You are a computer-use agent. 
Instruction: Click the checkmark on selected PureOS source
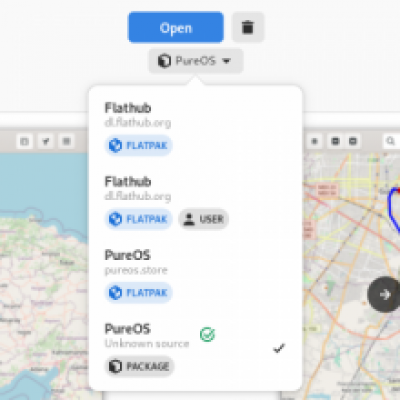(x=279, y=348)
